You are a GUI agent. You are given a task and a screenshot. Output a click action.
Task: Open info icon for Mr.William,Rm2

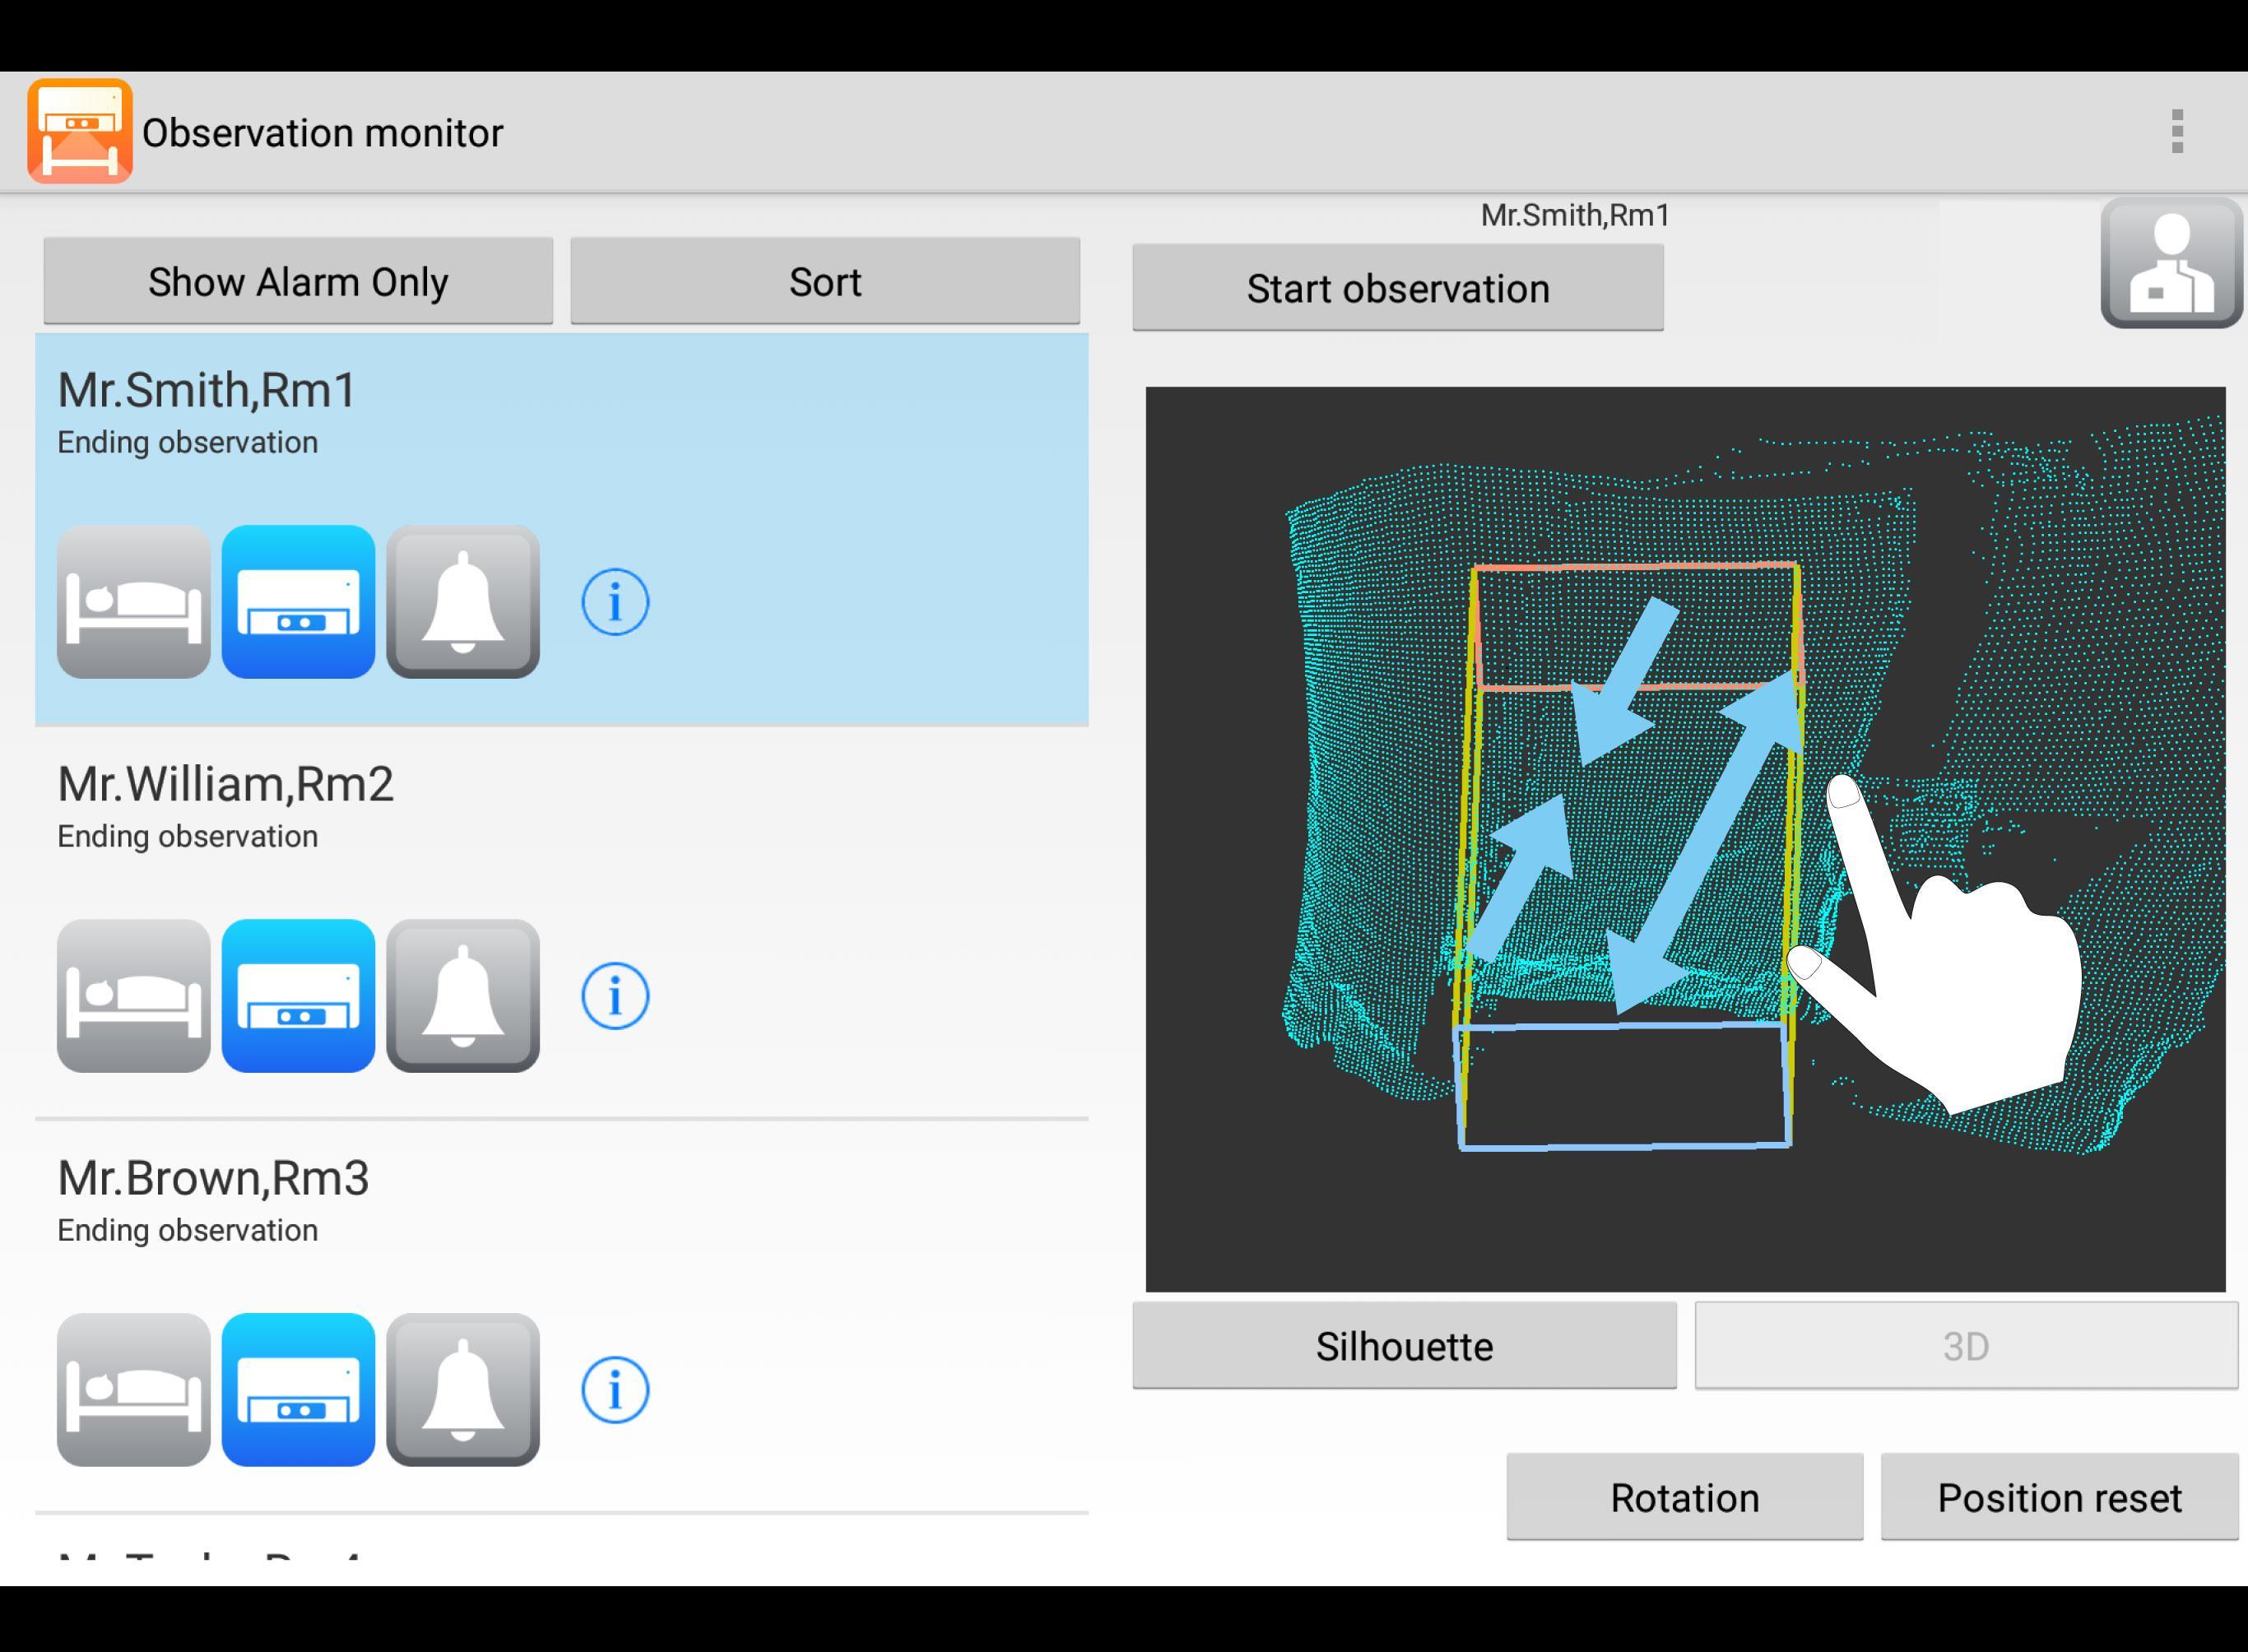coord(615,996)
